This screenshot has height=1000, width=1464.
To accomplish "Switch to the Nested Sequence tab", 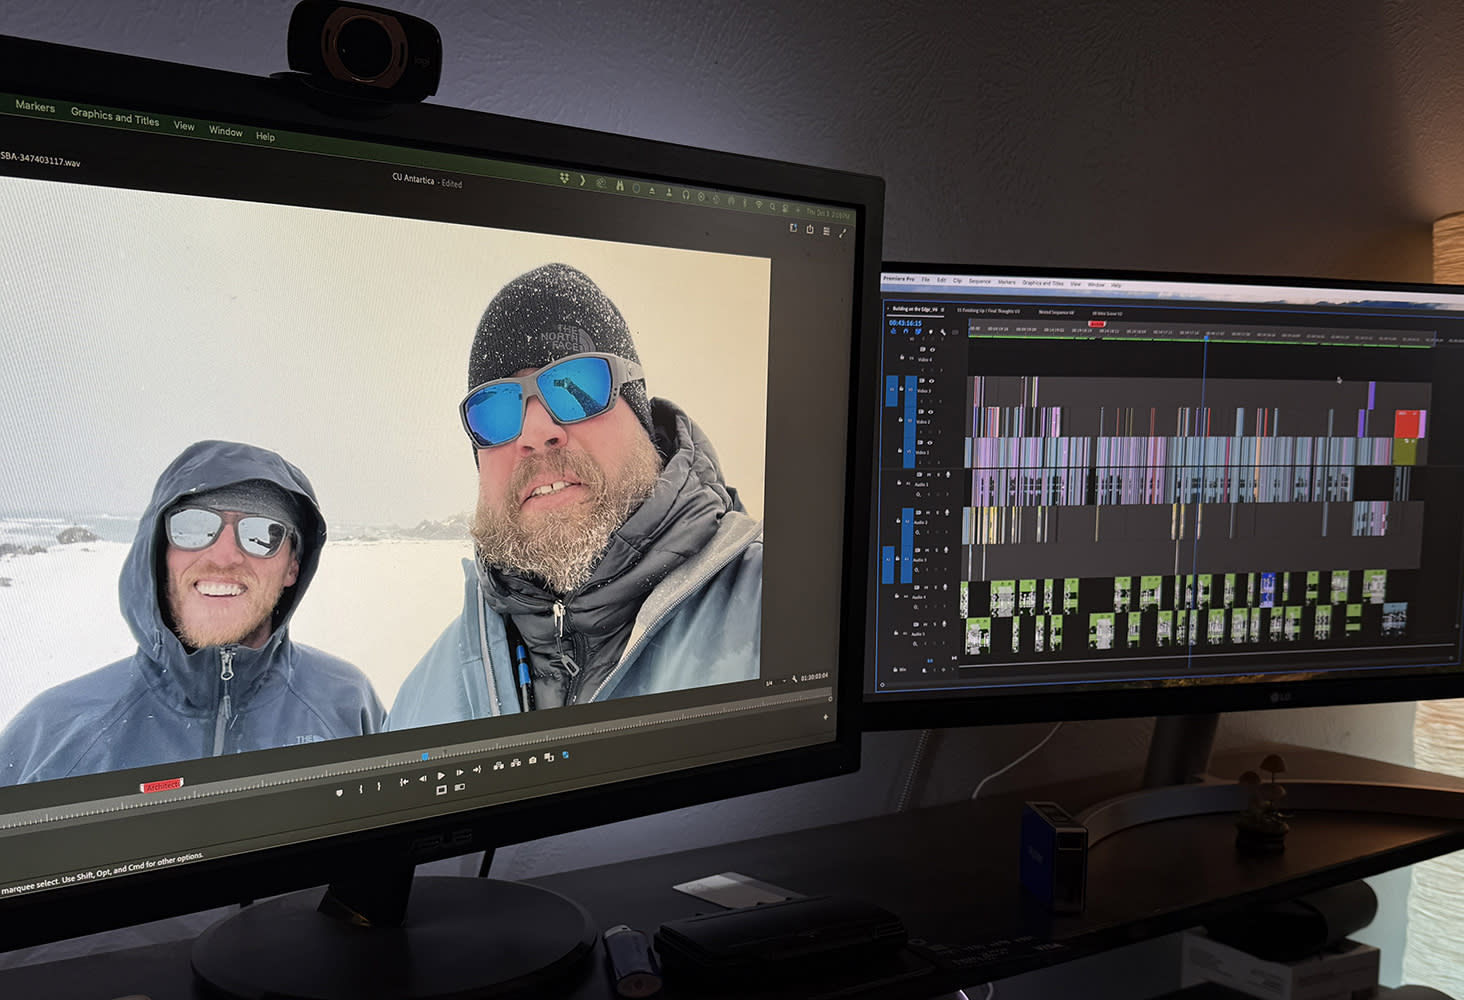I will point(1056,312).
